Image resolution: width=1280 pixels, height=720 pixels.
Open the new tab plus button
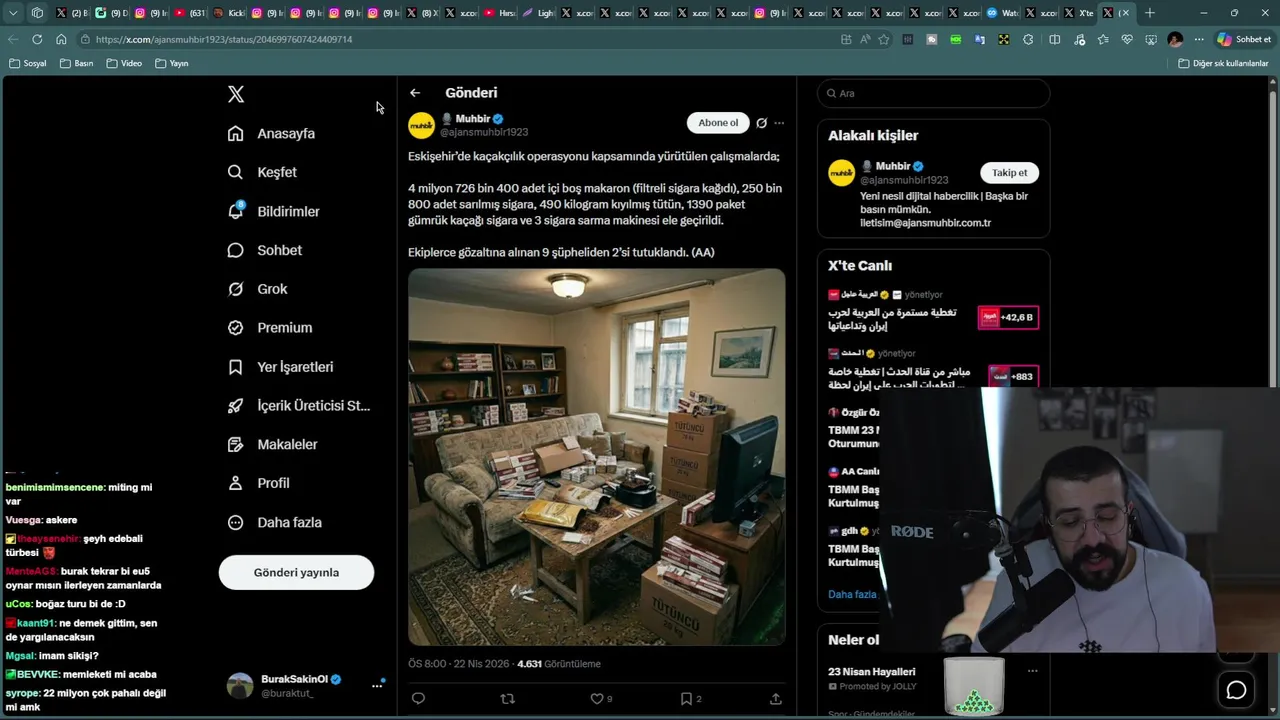click(1150, 13)
